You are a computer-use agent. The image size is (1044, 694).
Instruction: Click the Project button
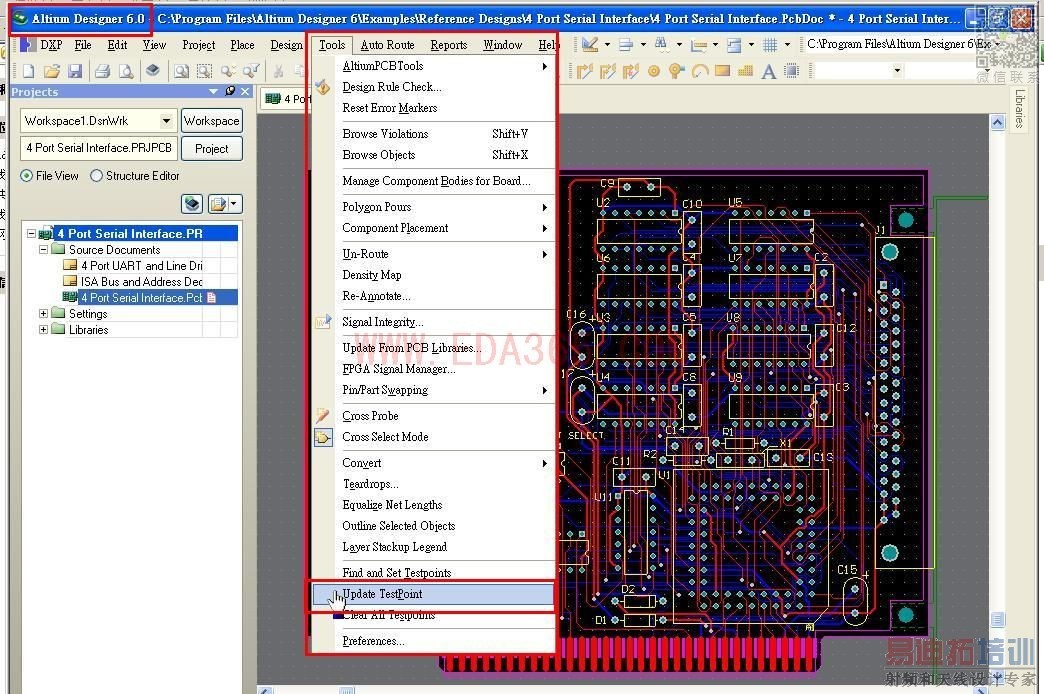pyautogui.click(x=211, y=148)
